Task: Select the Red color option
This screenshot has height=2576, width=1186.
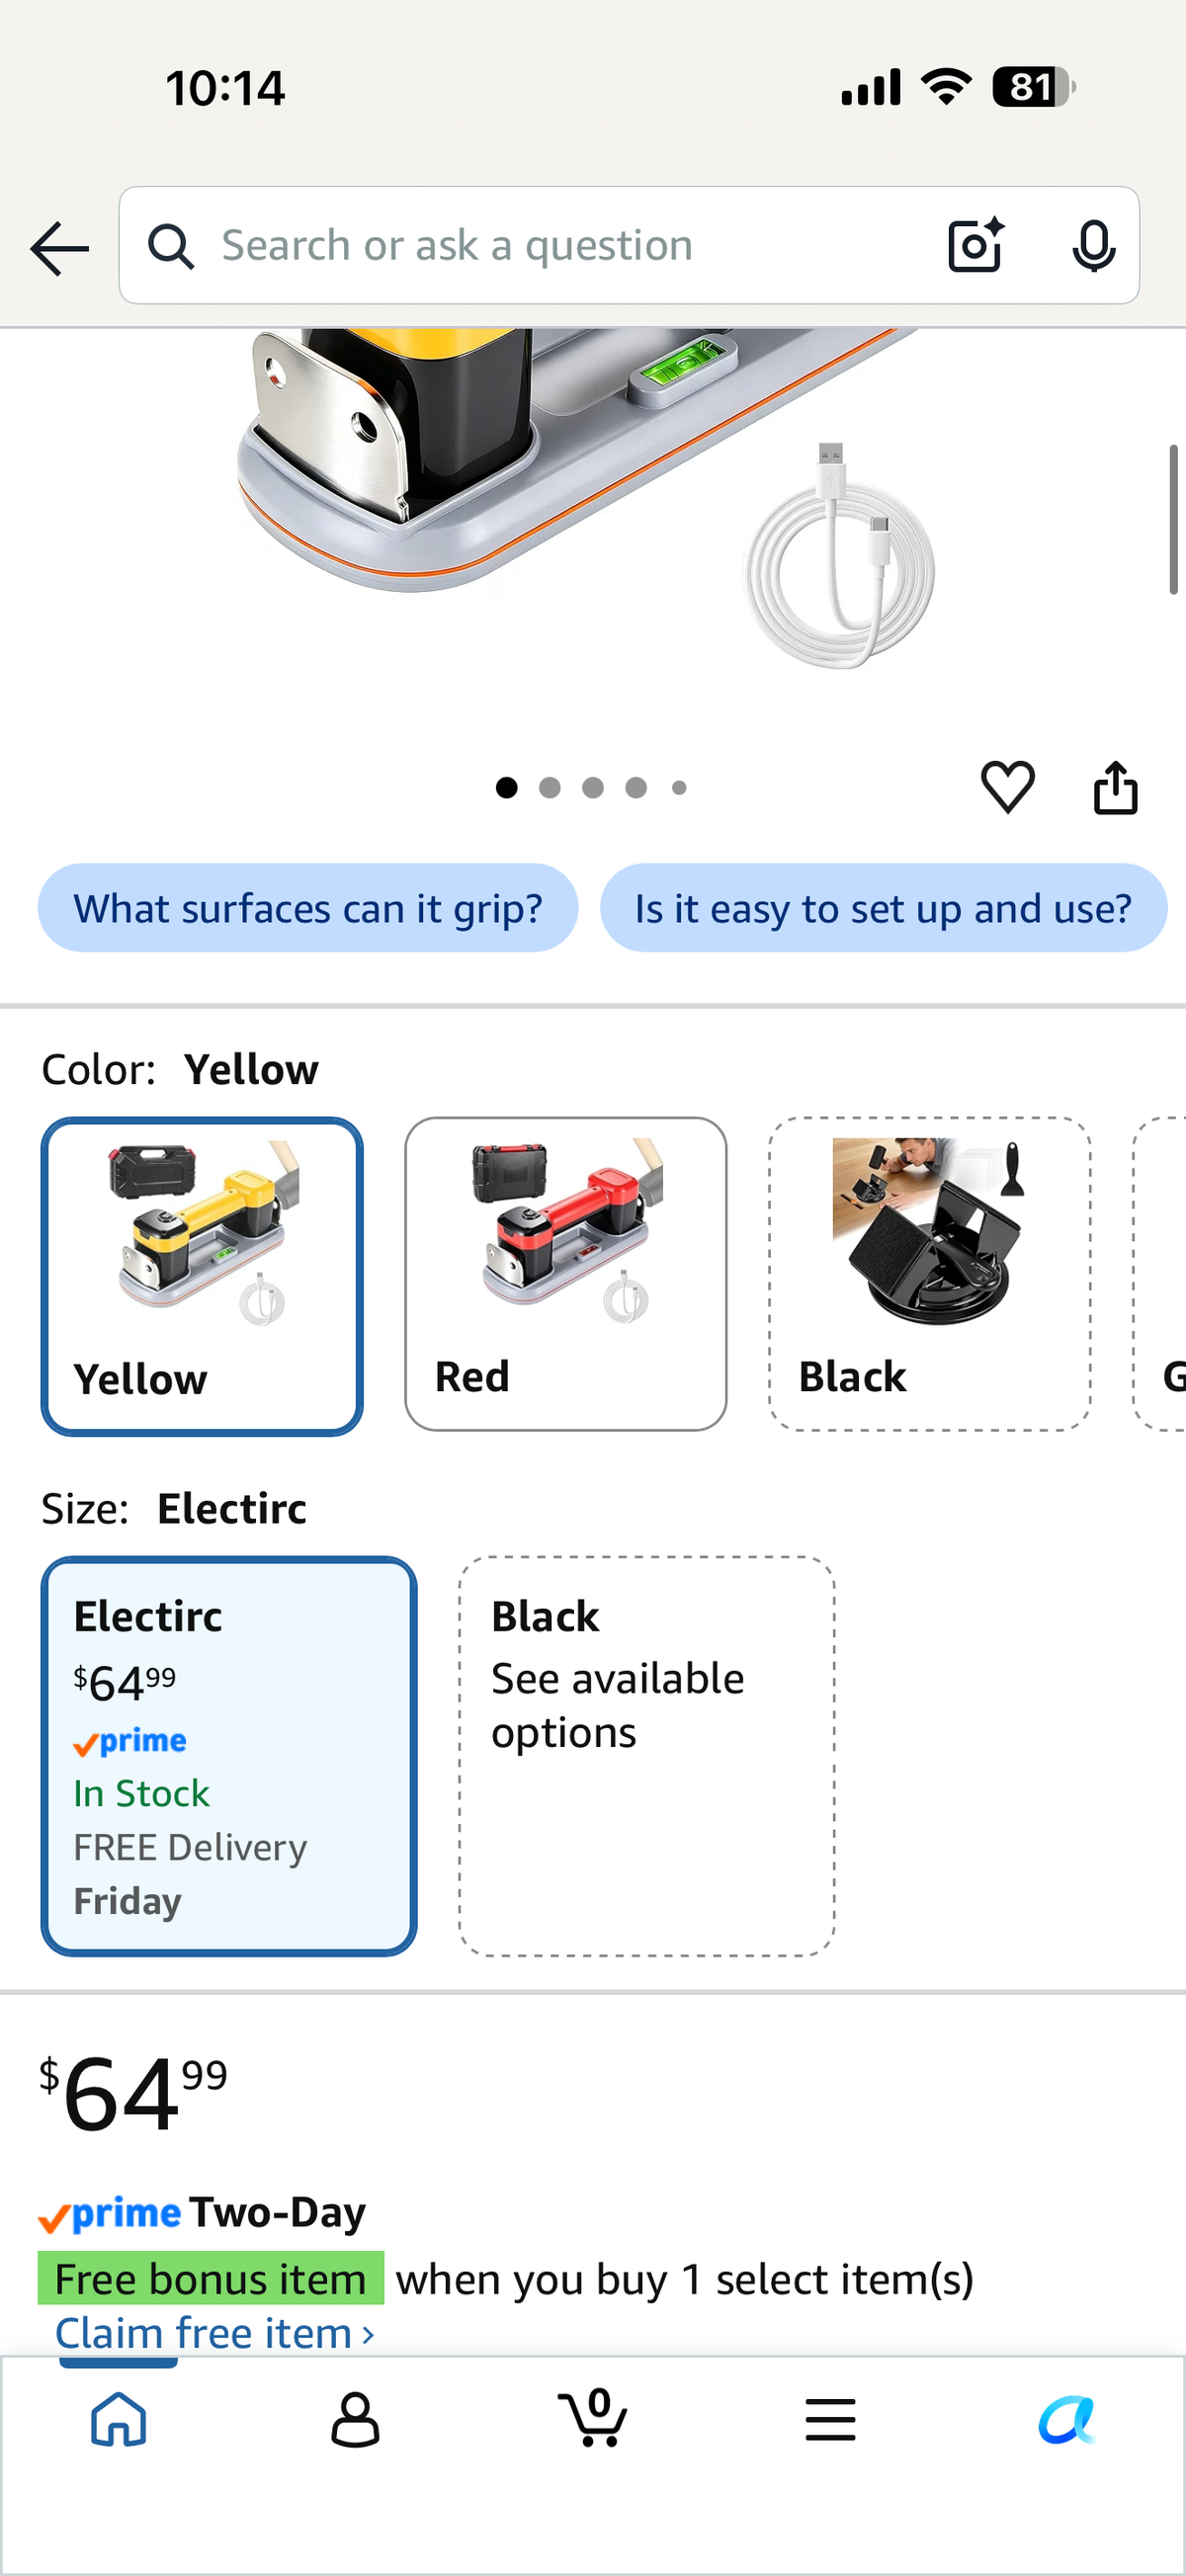Action: 566,1274
